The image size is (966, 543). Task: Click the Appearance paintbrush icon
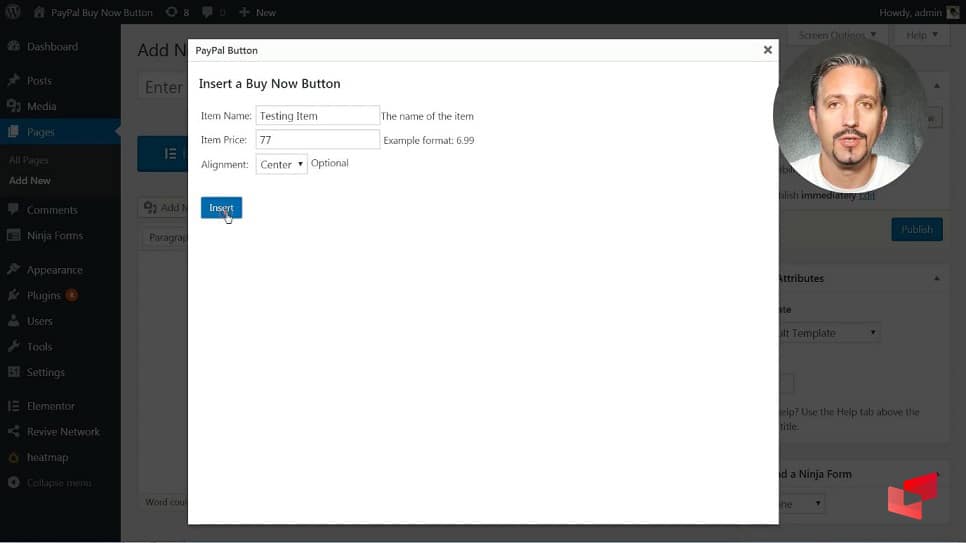(14, 270)
